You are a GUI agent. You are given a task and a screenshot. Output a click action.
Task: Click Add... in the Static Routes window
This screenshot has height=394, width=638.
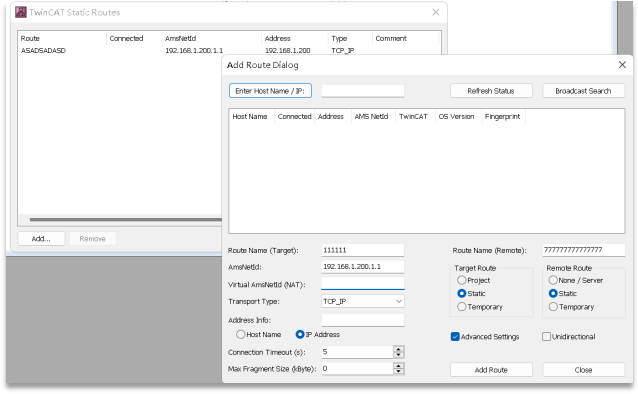pos(41,239)
